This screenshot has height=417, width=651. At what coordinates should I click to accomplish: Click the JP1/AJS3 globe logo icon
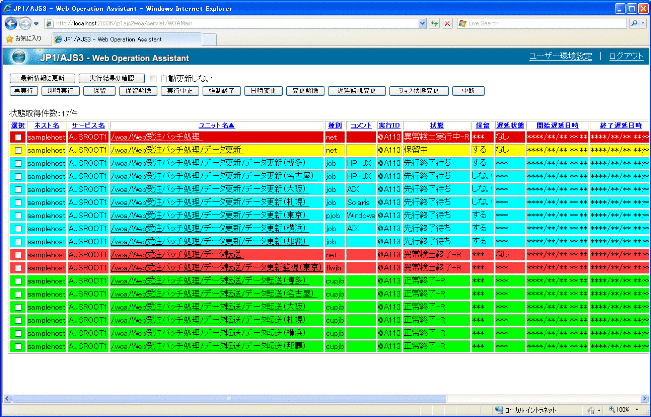click(x=17, y=57)
